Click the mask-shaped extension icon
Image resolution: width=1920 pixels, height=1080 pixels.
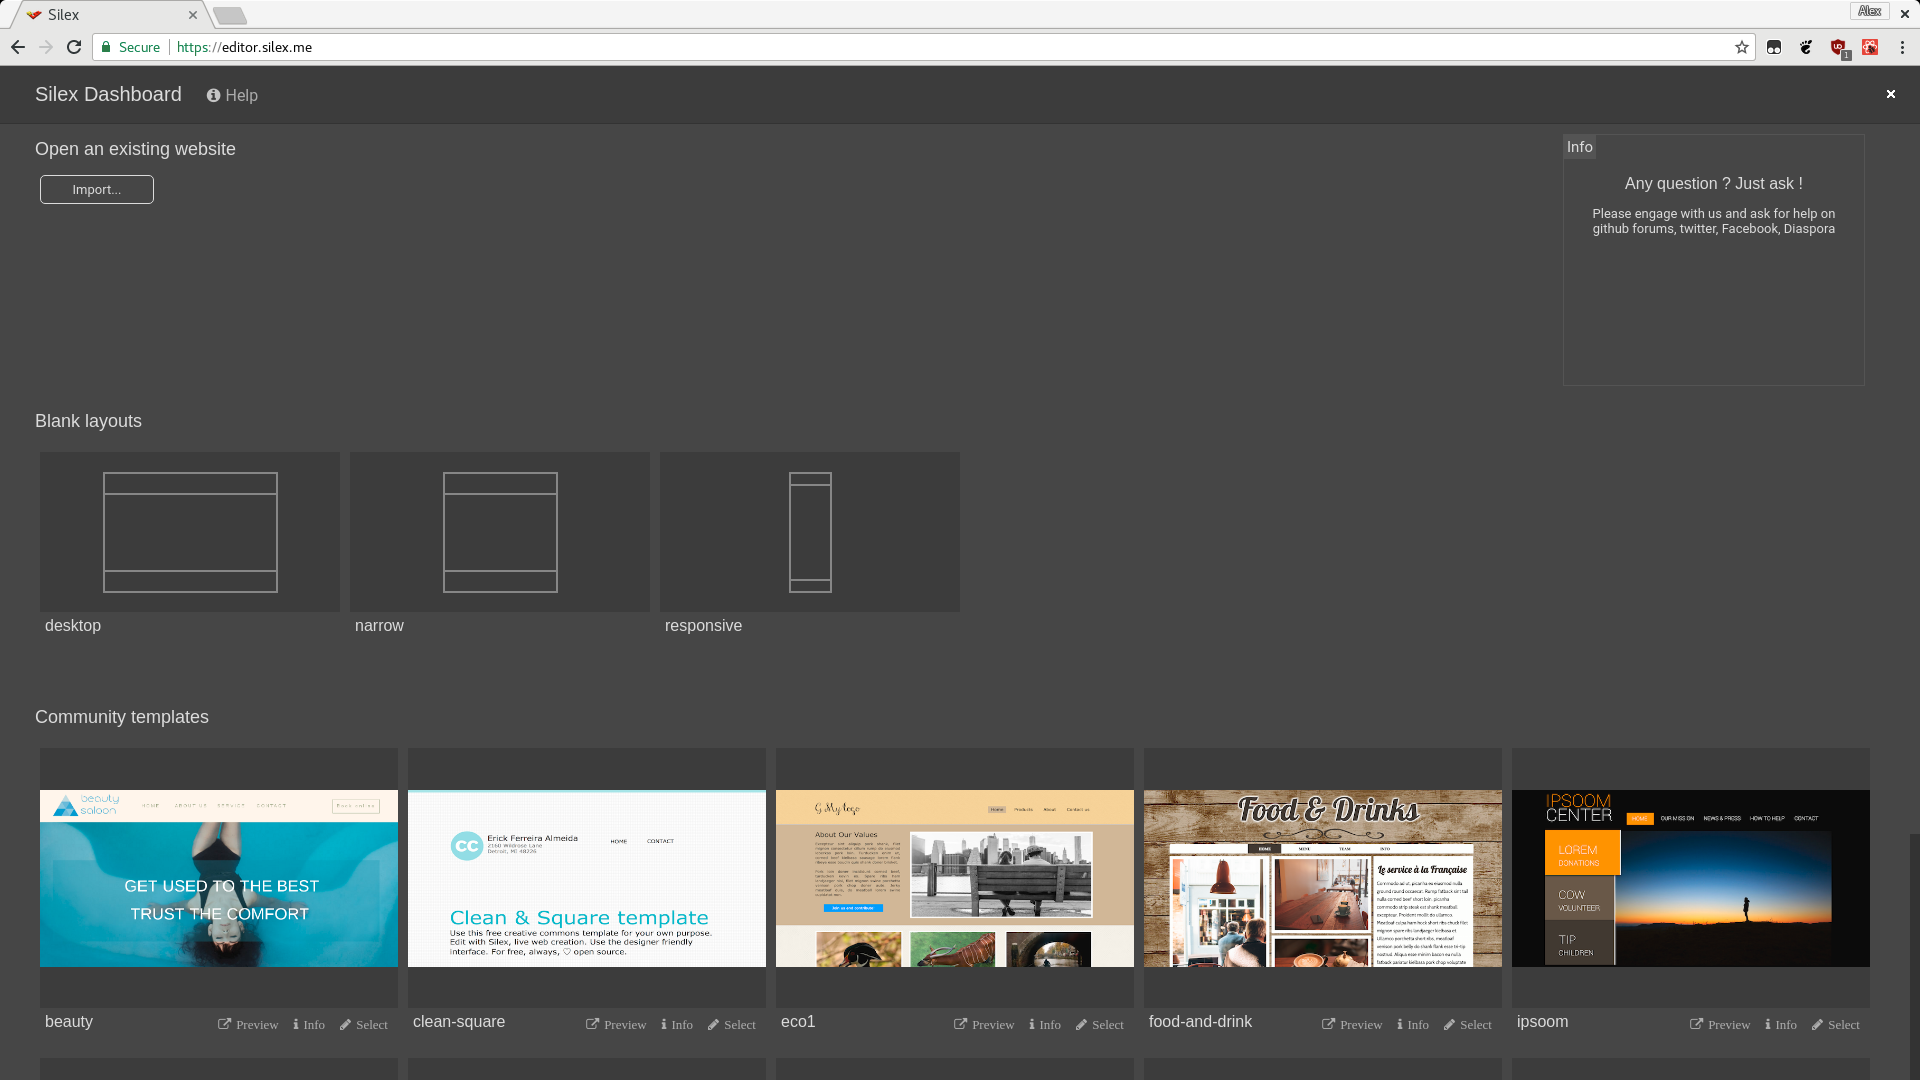click(1774, 47)
